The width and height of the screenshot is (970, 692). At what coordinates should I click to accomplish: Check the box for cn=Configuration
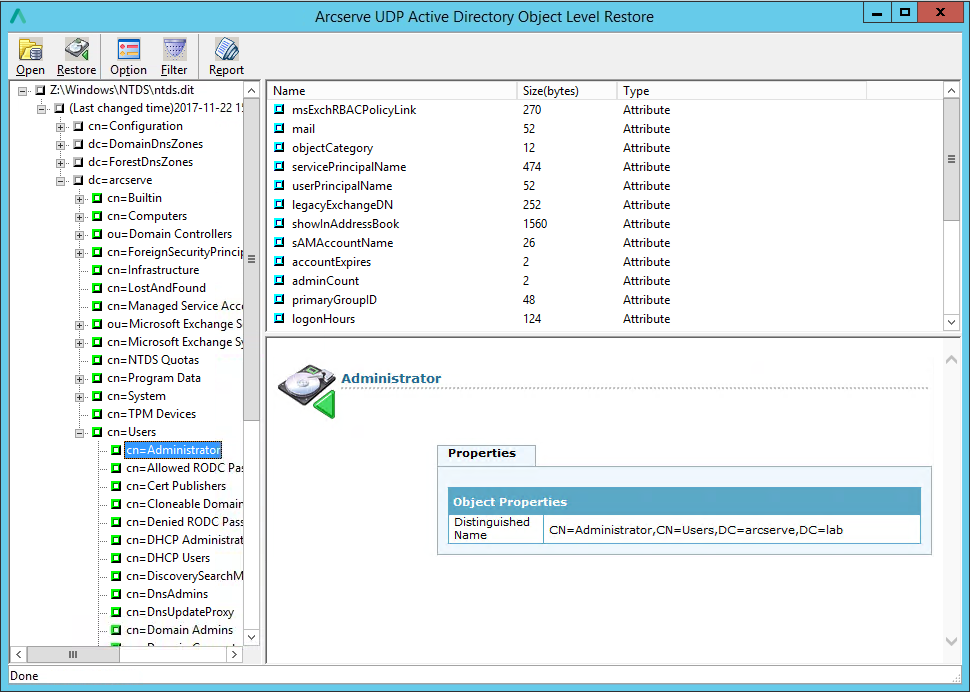[x=78, y=126]
